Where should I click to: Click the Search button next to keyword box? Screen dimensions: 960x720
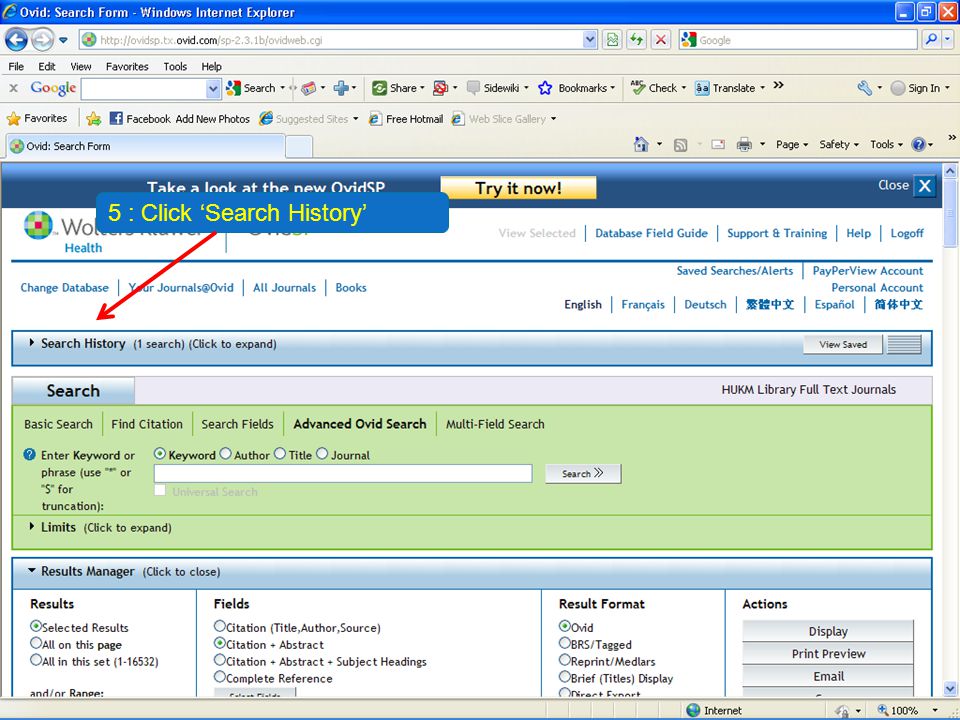pyautogui.click(x=583, y=473)
